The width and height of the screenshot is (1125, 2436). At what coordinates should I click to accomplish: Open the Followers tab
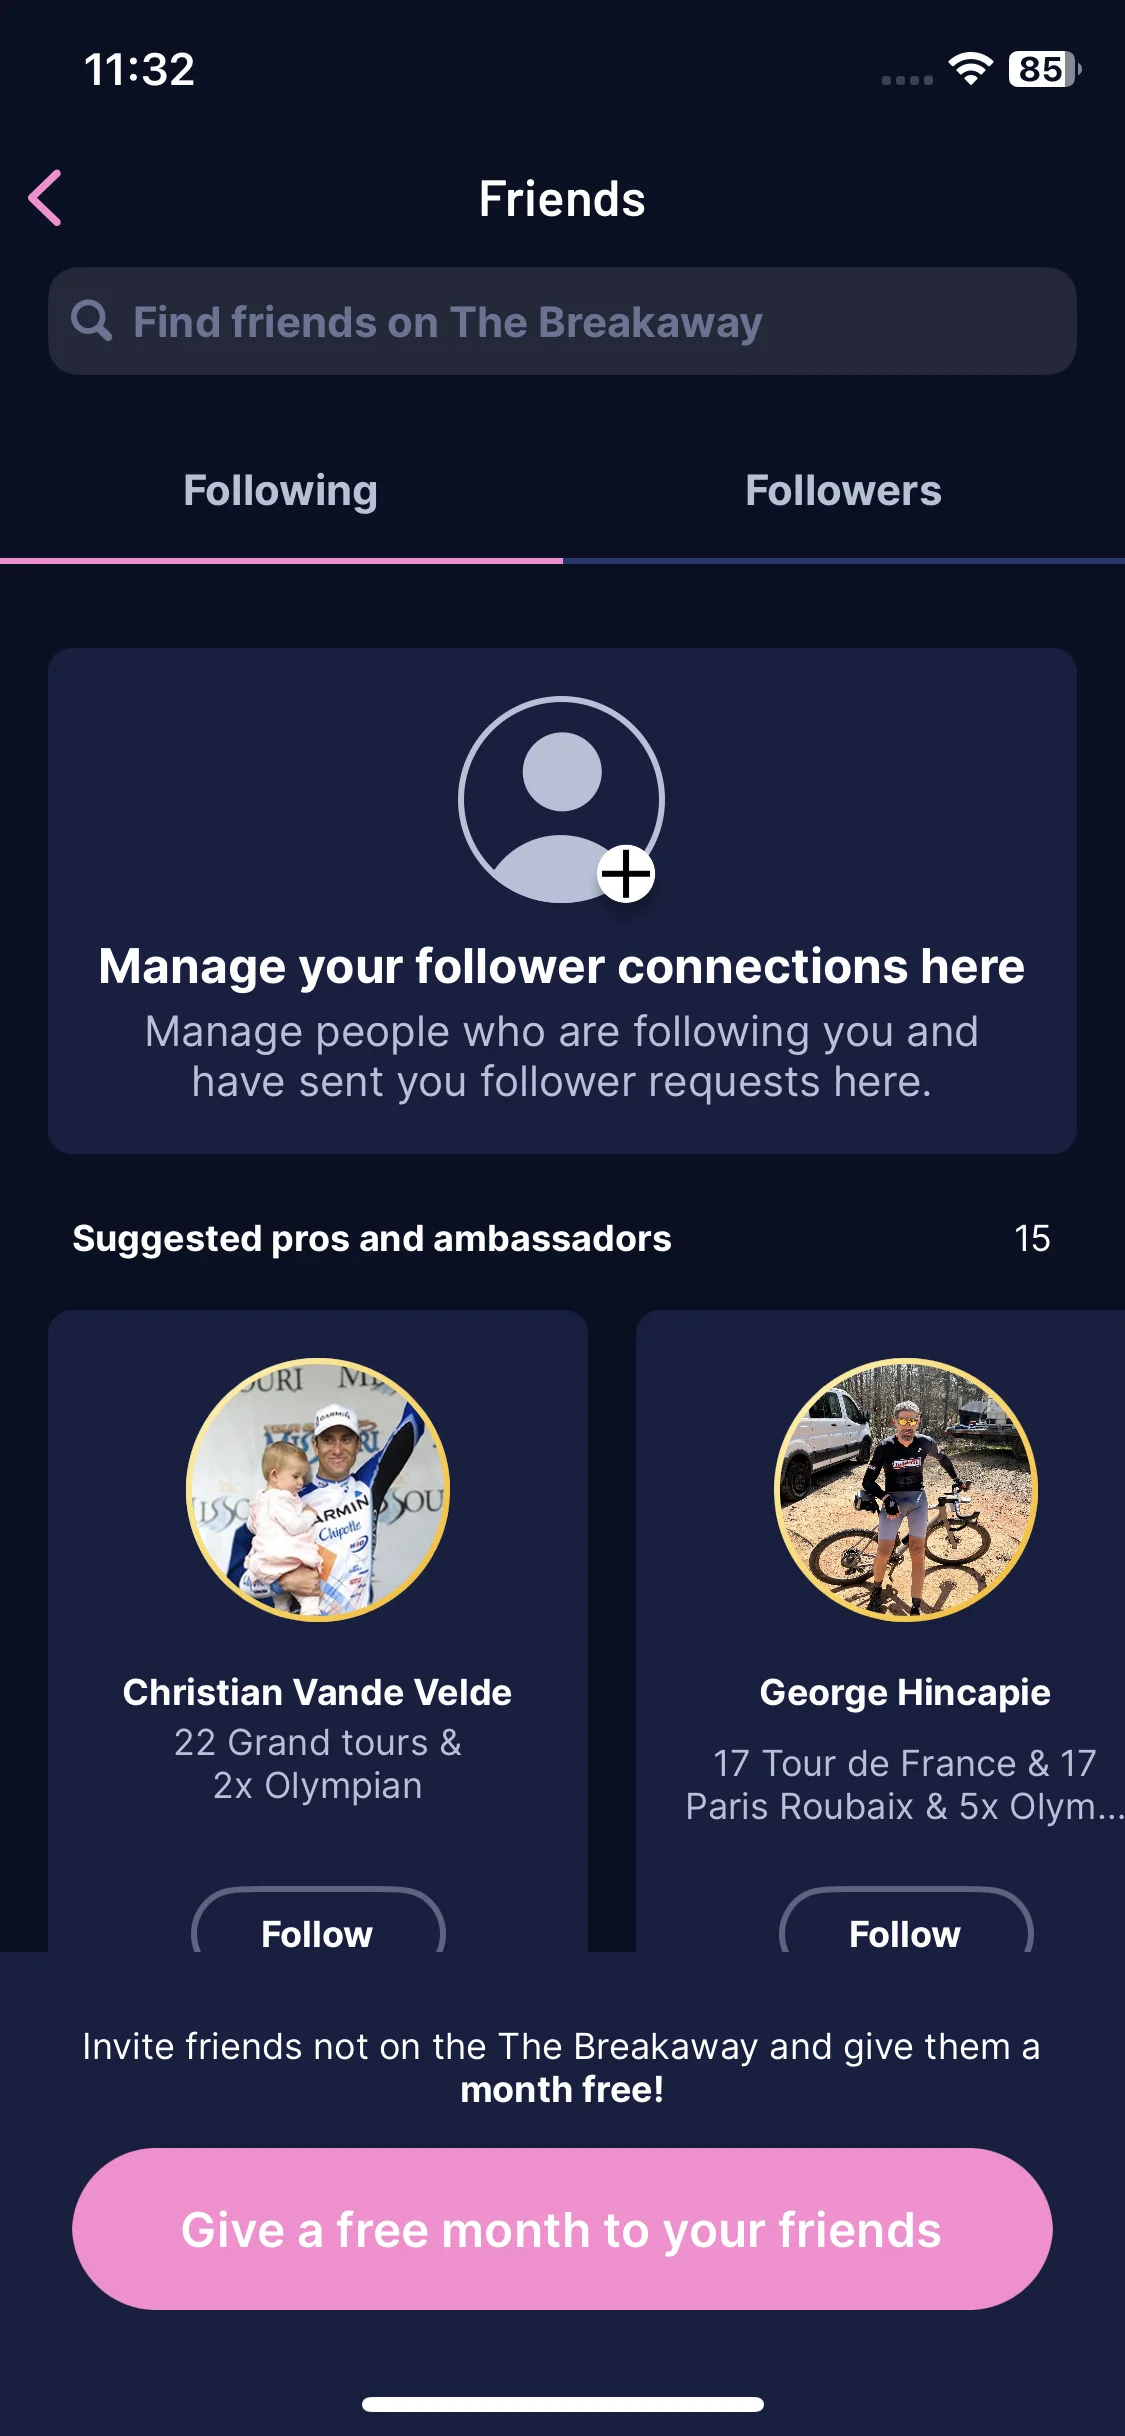pos(843,491)
